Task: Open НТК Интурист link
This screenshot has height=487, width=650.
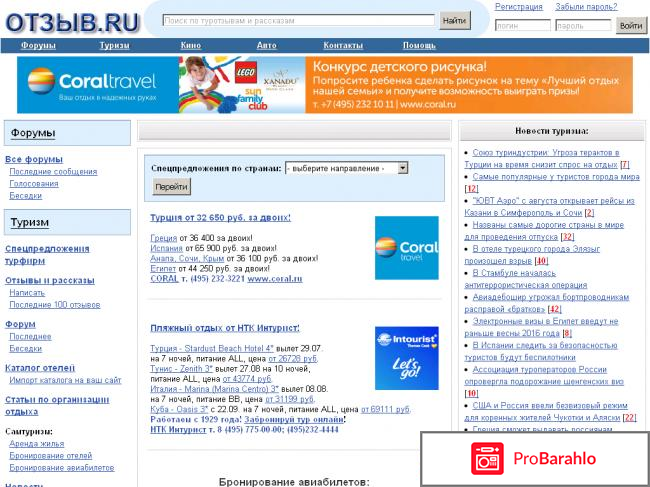Action: click(x=178, y=429)
